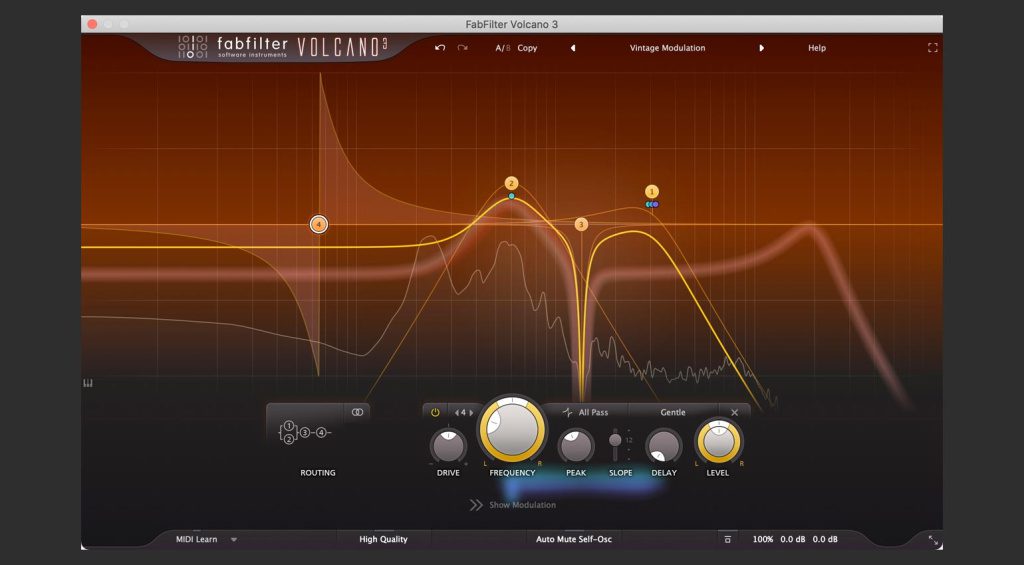This screenshot has height=565, width=1024.
Task: Click the input level 0.0 dB value
Action: tap(793, 540)
